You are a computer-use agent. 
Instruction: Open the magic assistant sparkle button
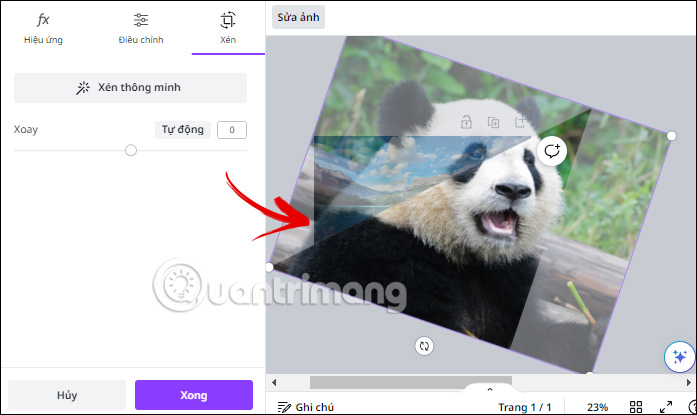point(679,357)
